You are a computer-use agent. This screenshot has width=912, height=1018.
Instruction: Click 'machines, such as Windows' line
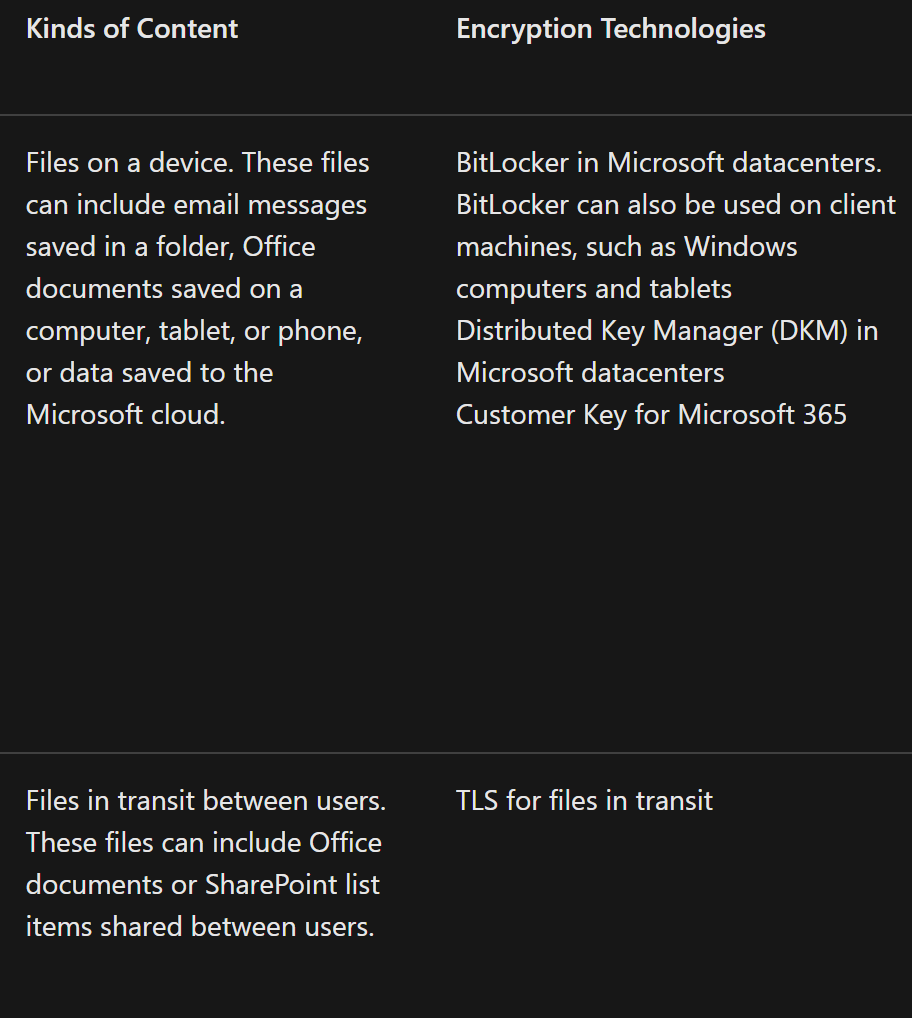(x=626, y=247)
